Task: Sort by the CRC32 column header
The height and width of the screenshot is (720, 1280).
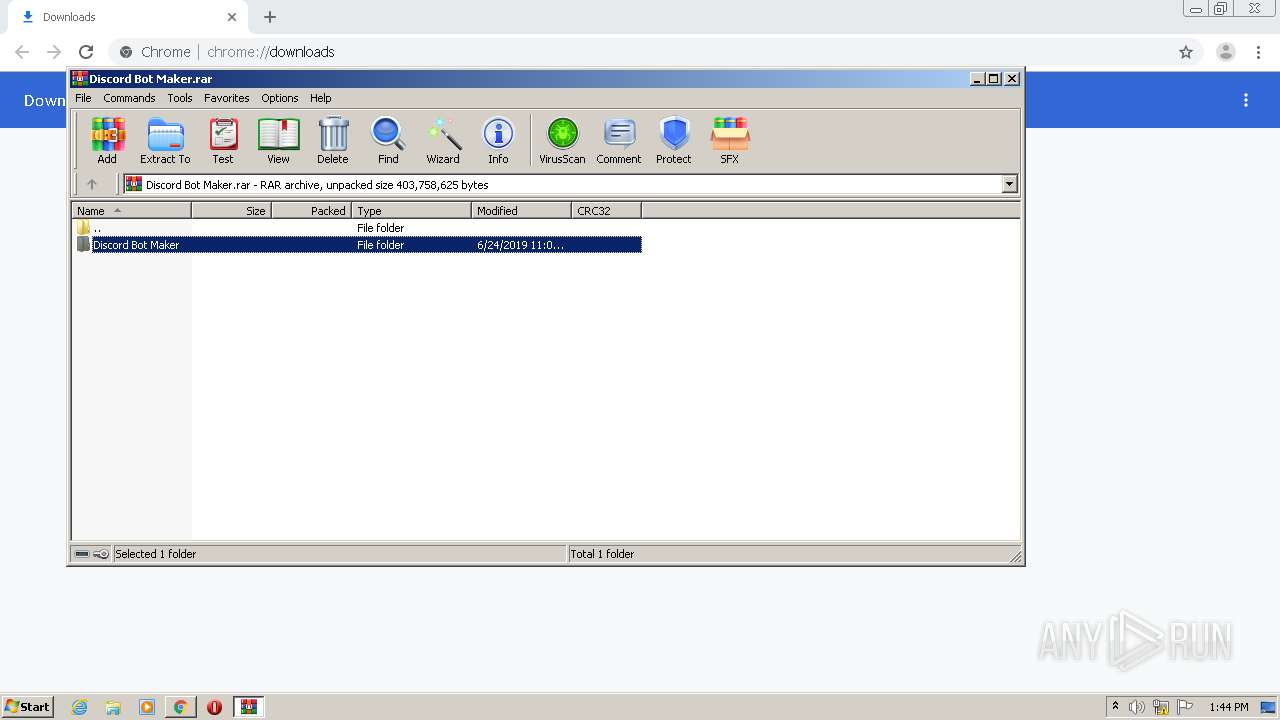Action: point(606,210)
